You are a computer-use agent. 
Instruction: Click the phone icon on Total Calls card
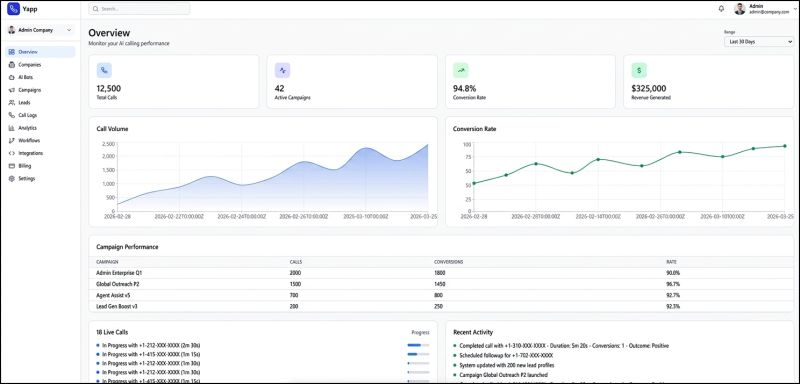(x=104, y=70)
